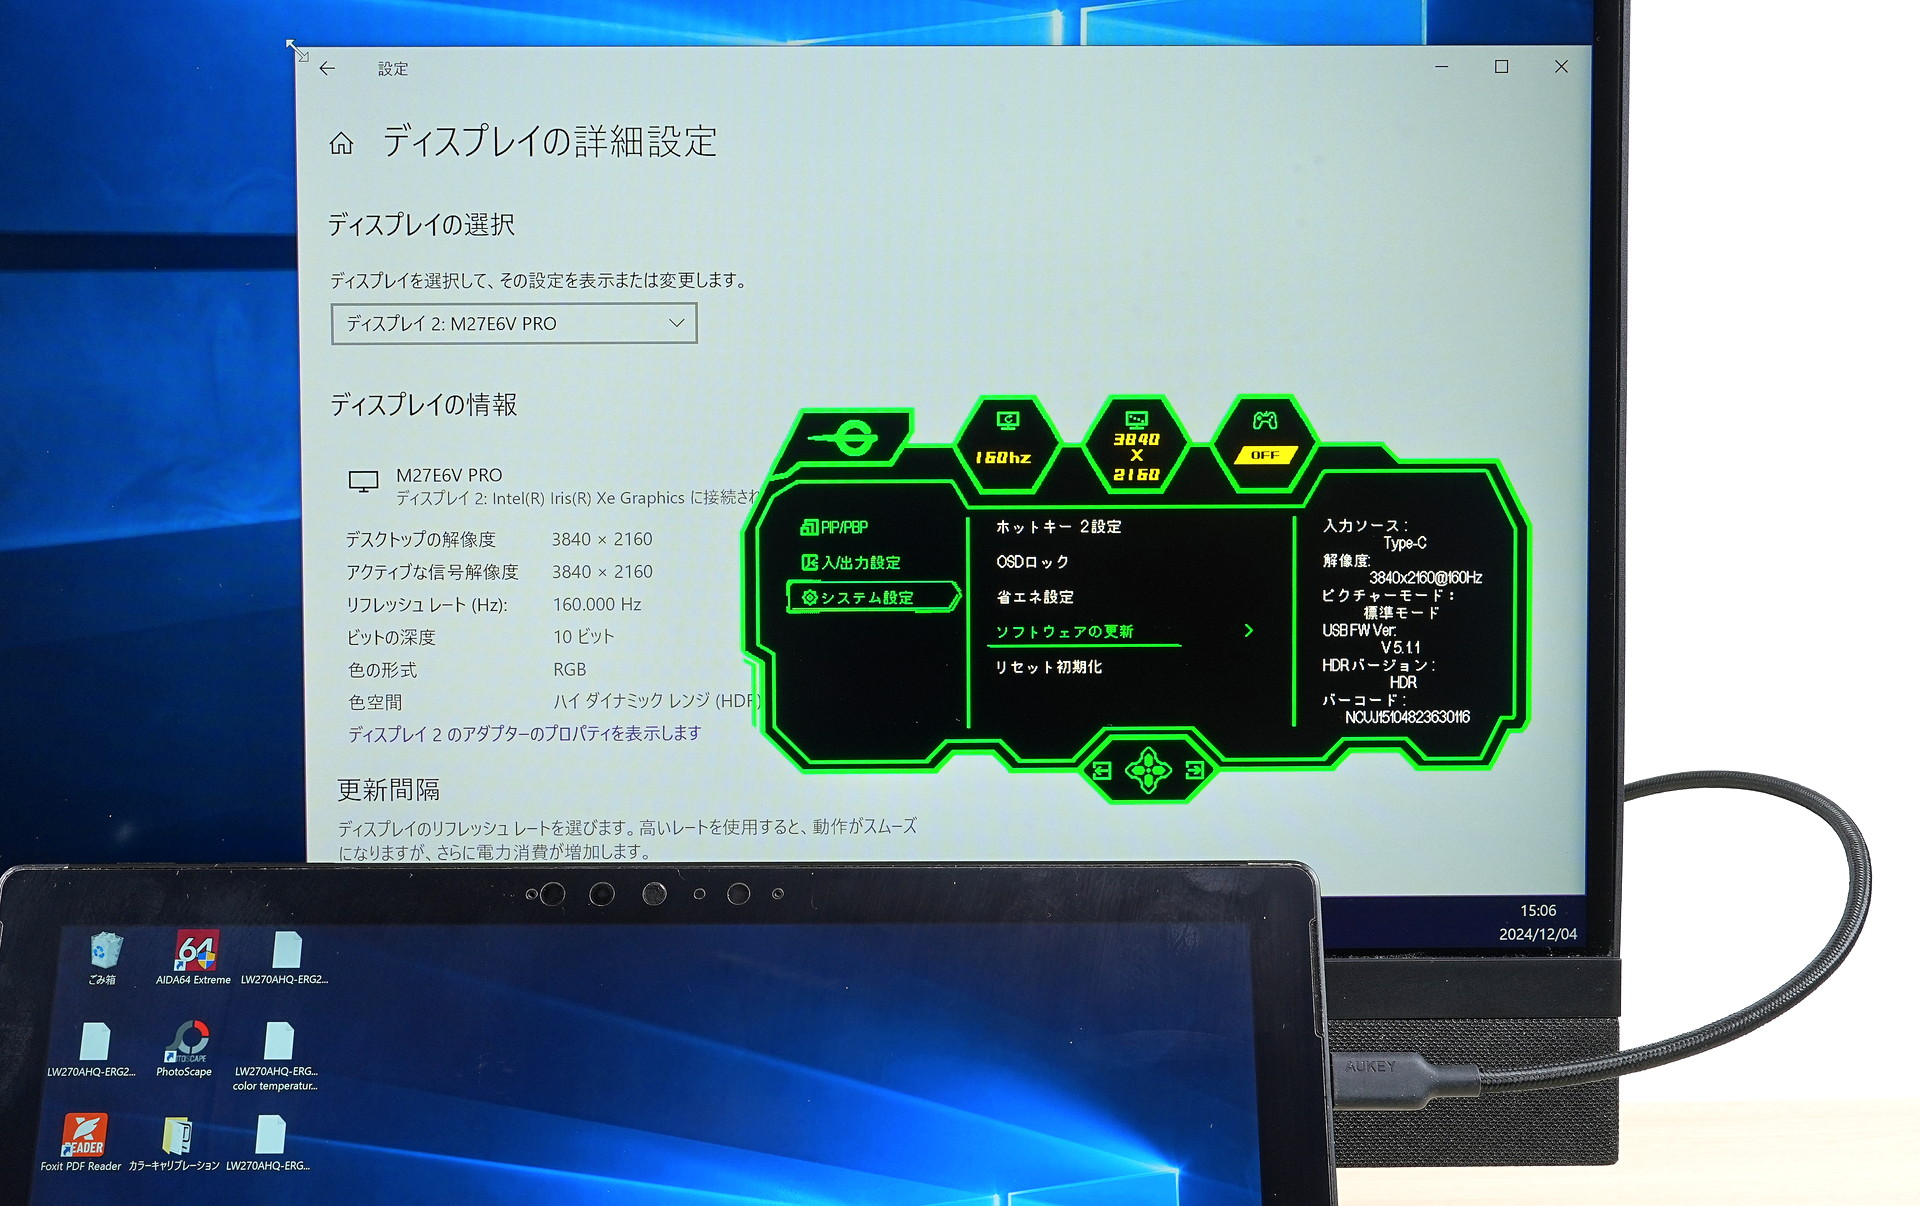Open the display selection dropdown showing M27E6V PRO
The width and height of the screenshot is (1920, 1206).
point(514,323)
